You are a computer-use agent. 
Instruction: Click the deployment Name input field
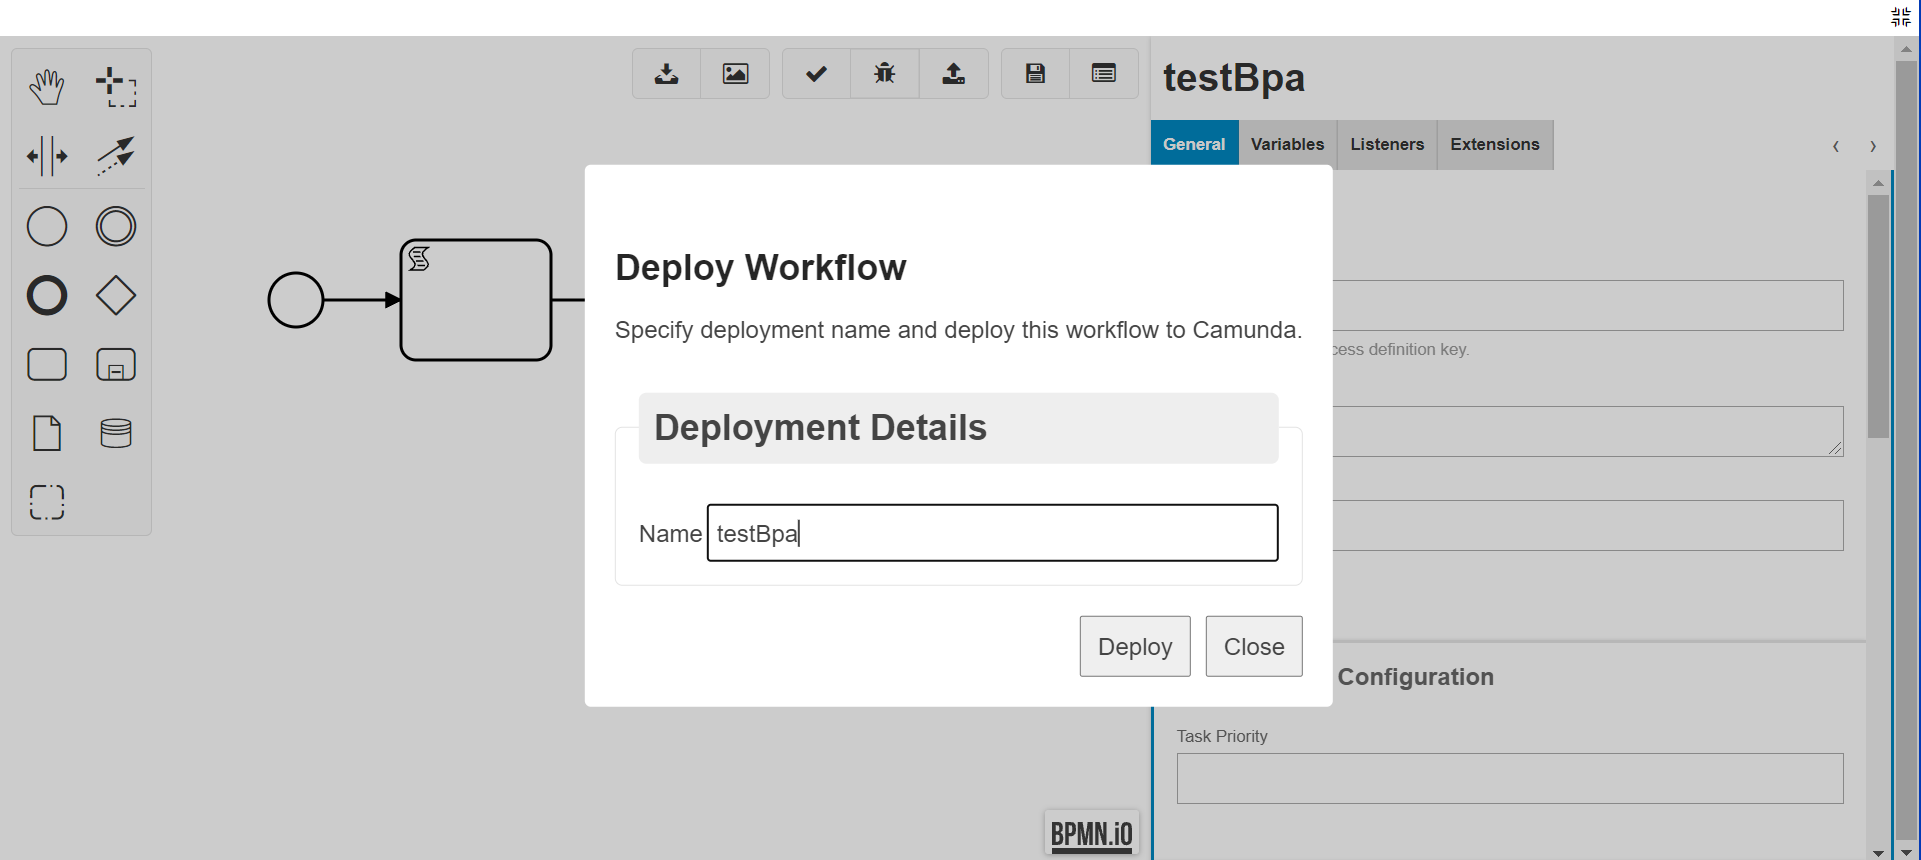[992, 533]
